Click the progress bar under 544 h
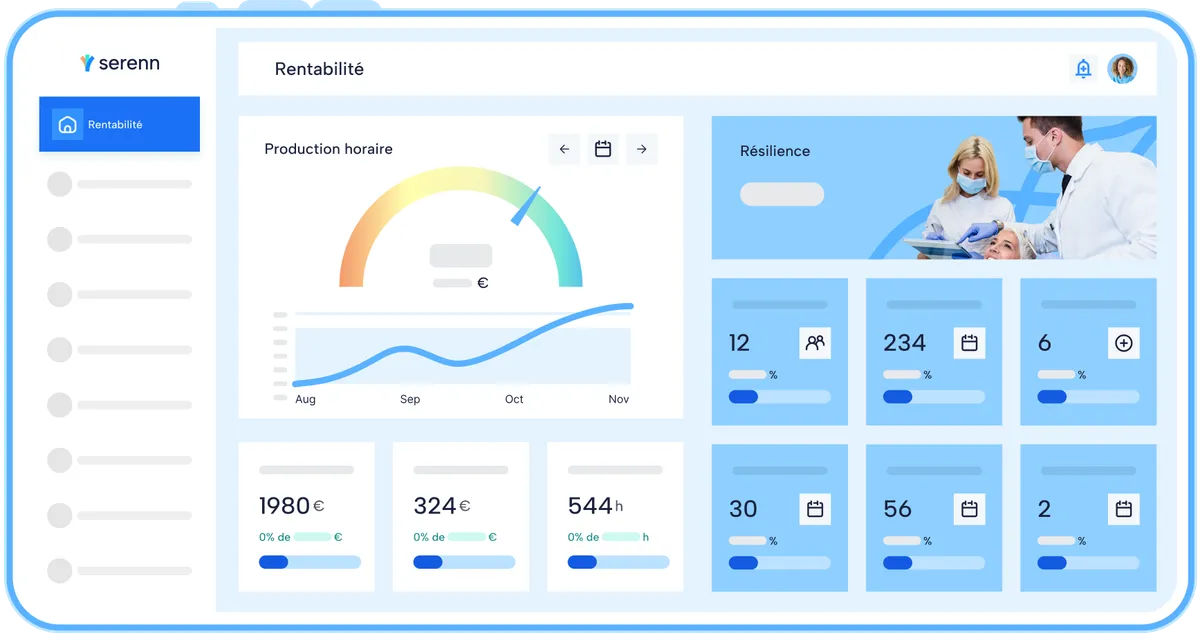 618,562
